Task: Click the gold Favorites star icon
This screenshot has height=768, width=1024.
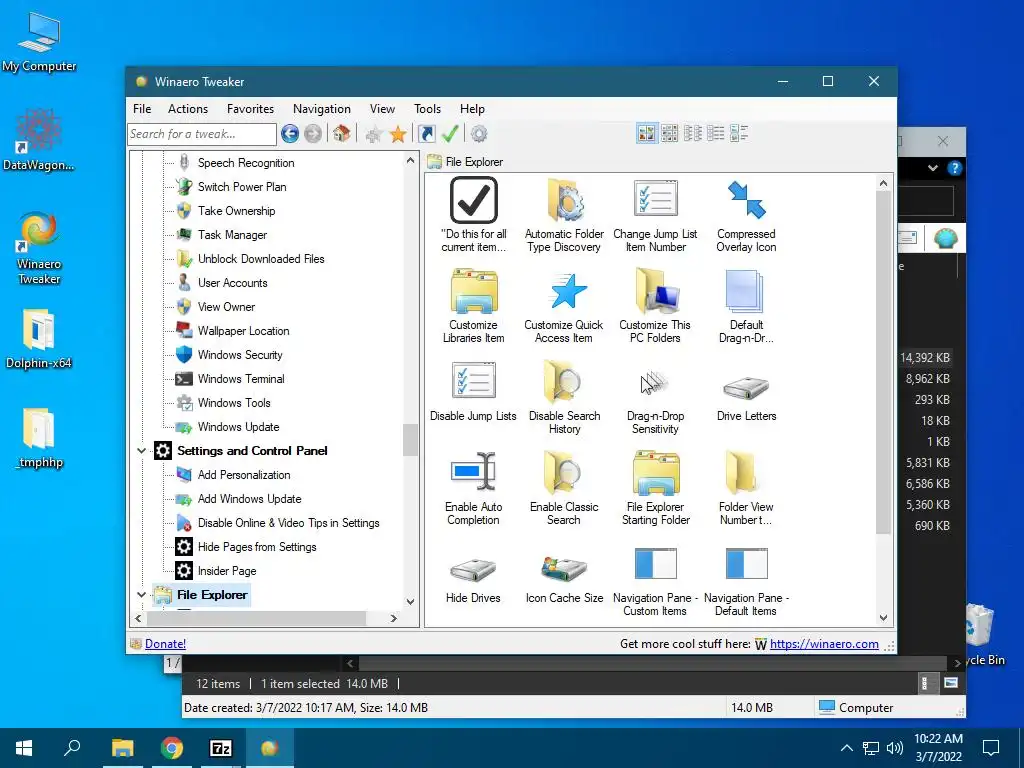Action: point(398,135)
